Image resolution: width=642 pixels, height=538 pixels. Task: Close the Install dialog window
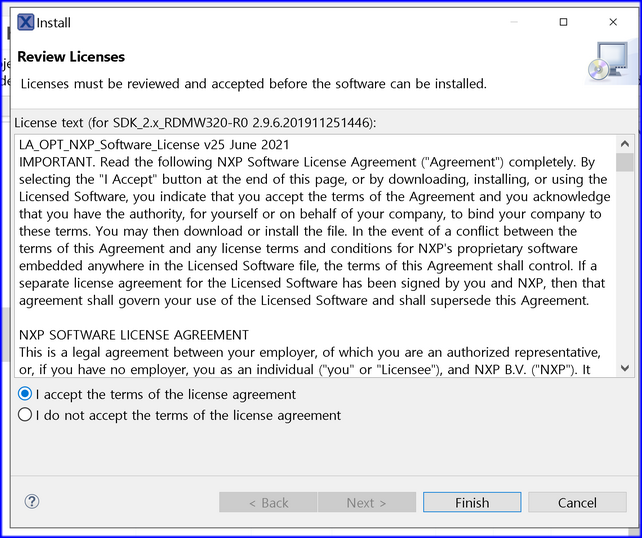(x=613, y=22)
